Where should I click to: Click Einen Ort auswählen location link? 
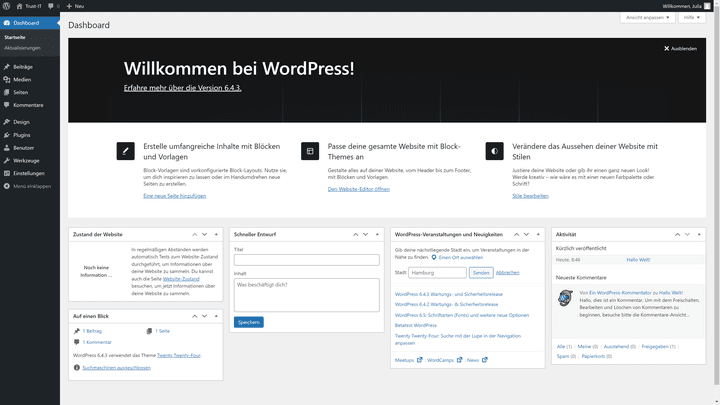(x=461, y=258)
